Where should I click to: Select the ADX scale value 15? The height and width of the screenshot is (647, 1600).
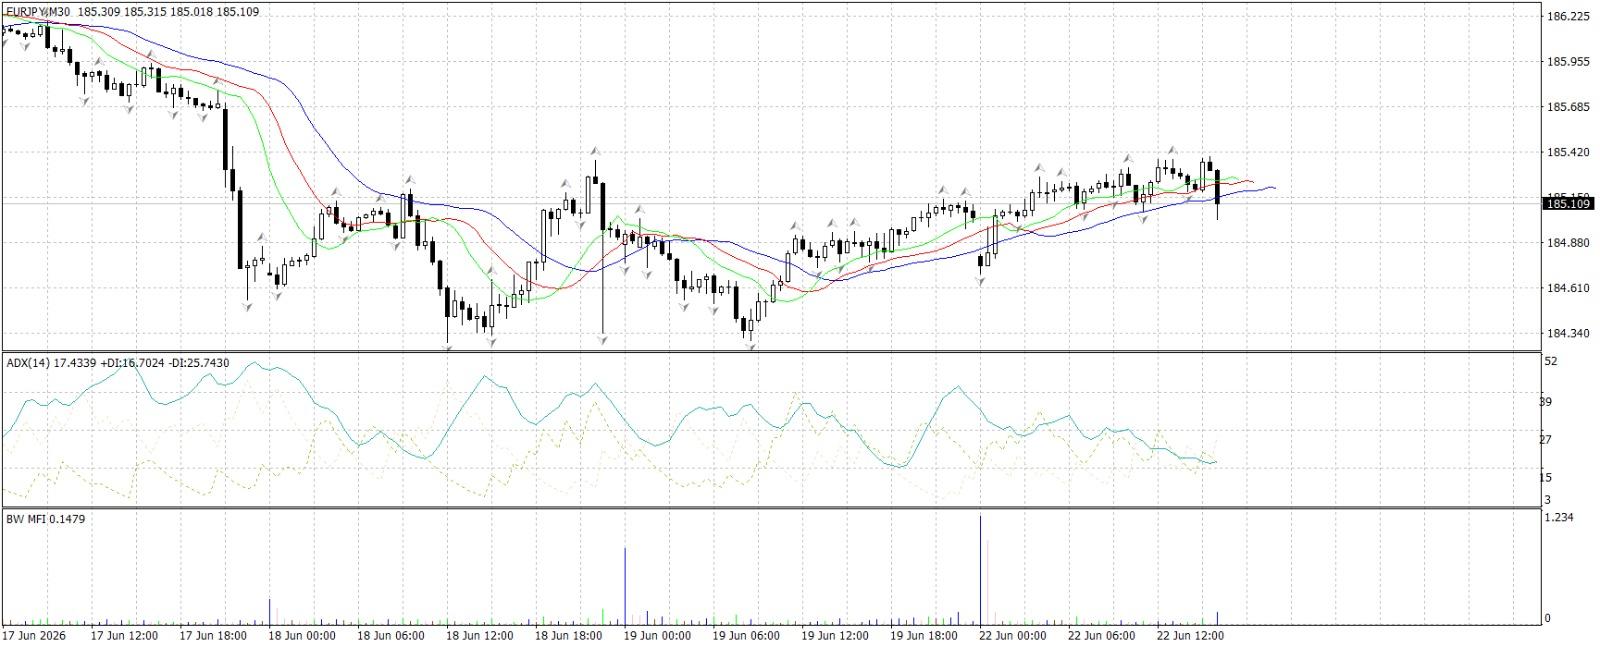[x=1546, y=478]
